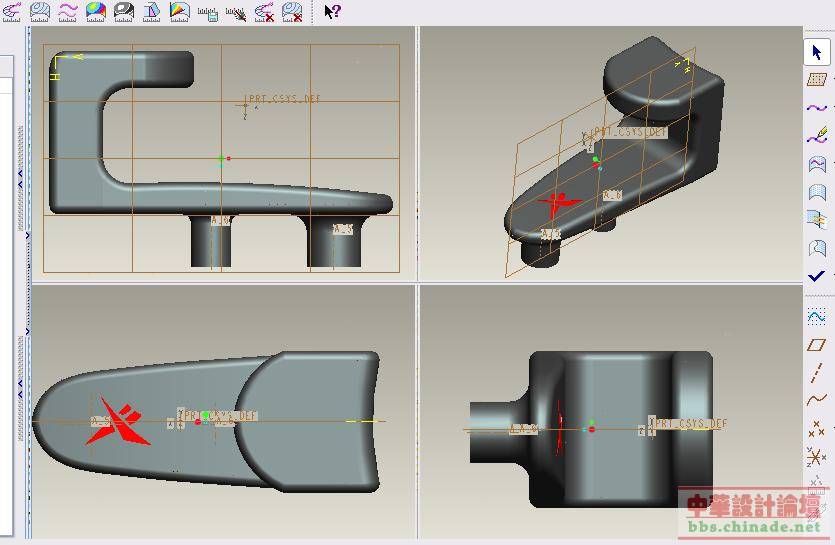Click PRT_CSYS_DEF label in the side profile view
Image resolution: width=835 pixels, height=545 pixels.
285,99
